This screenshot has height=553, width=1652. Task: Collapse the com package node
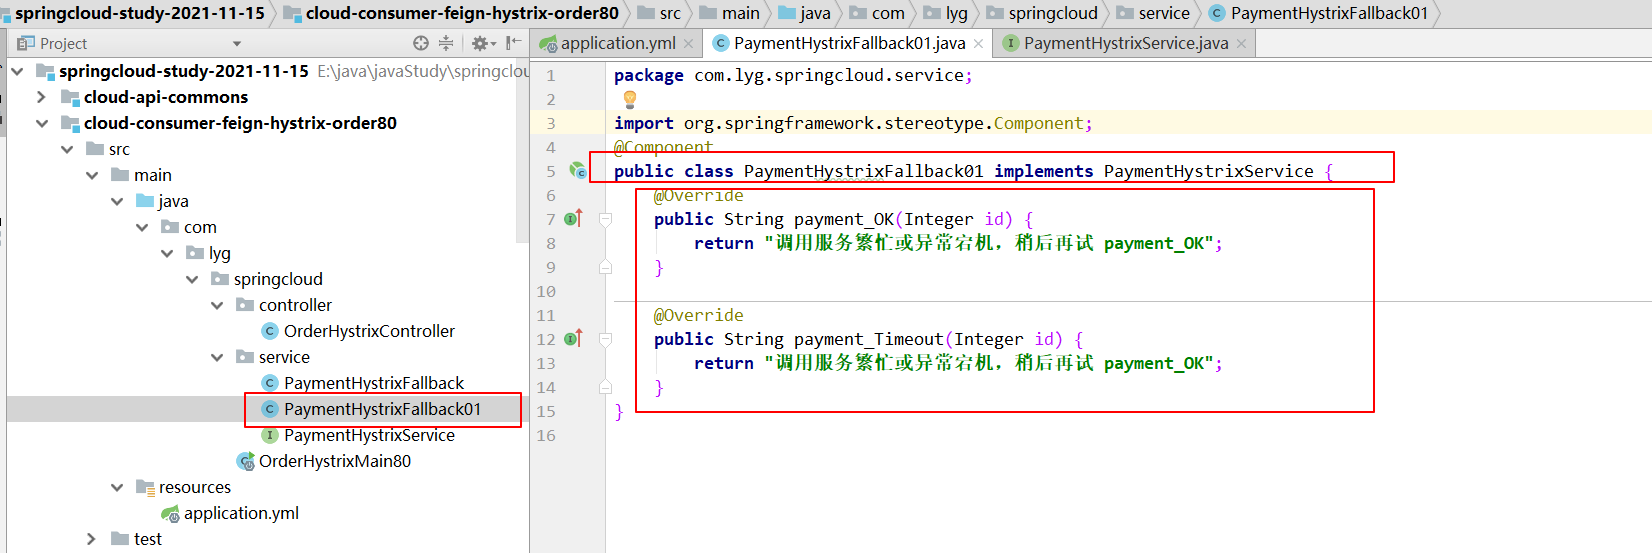click(x=142, y=227)
